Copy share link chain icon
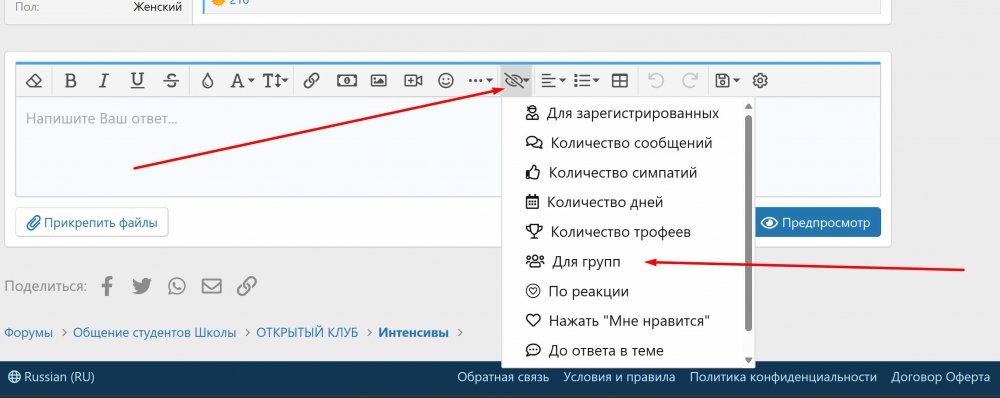The width and height of the screenshot is (1000, 398). 247,286
